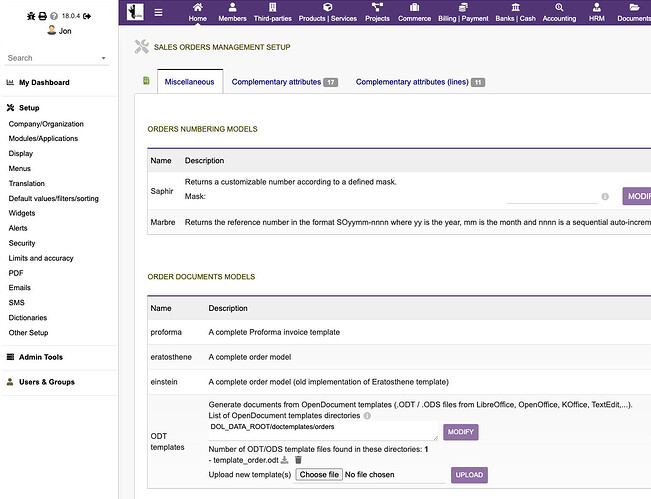Image resolution: width=651 pixels, height=499 pixels.
Task: Open the Accounting module
Action: coord(559,12)
